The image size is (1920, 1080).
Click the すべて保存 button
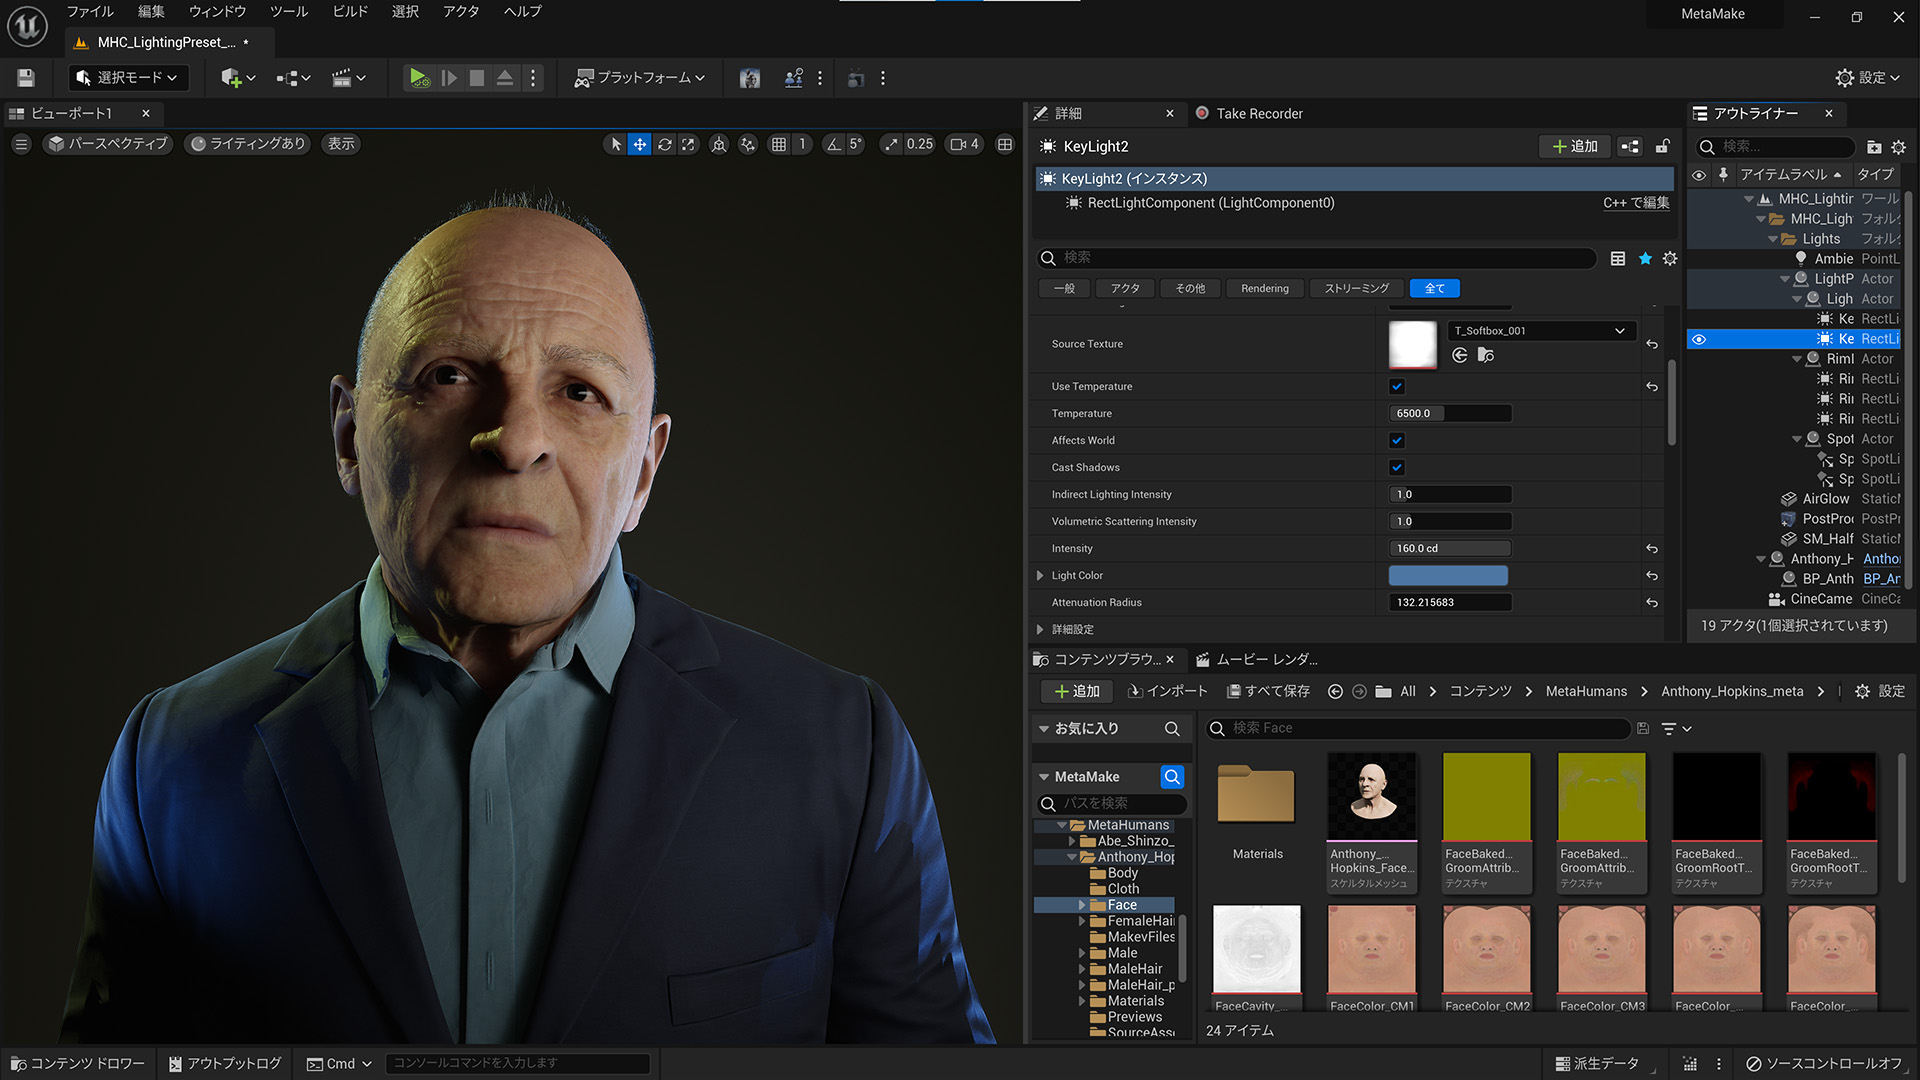click(x=1268, y=691)
